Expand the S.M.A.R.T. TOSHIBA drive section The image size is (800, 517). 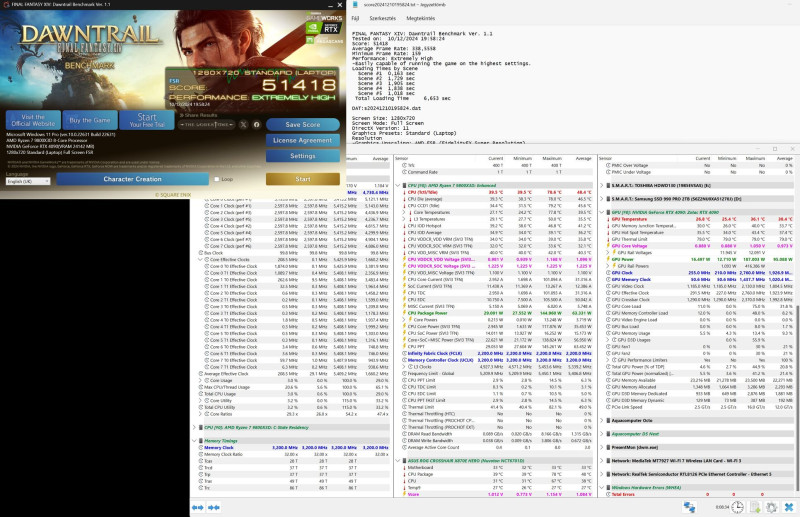click(x=602, y=185)
